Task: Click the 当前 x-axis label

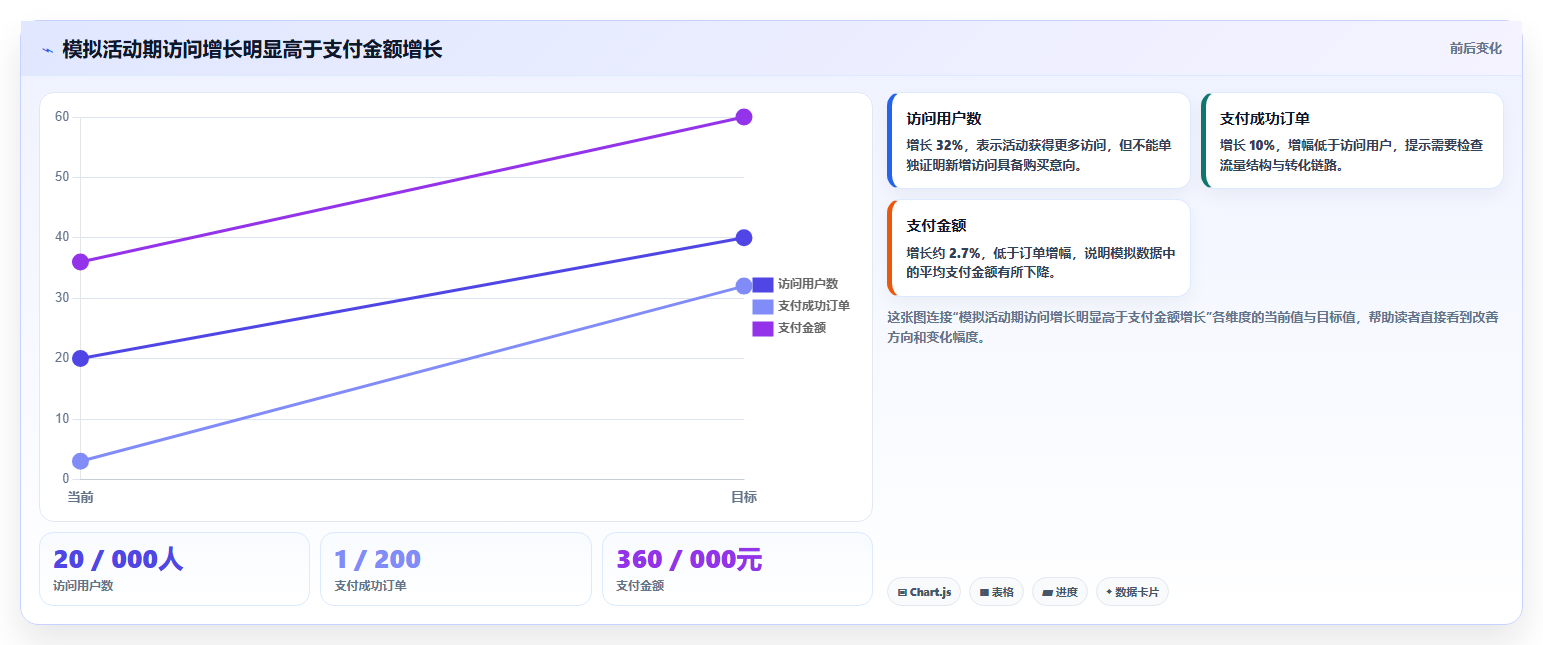Action: pos(80,497)
